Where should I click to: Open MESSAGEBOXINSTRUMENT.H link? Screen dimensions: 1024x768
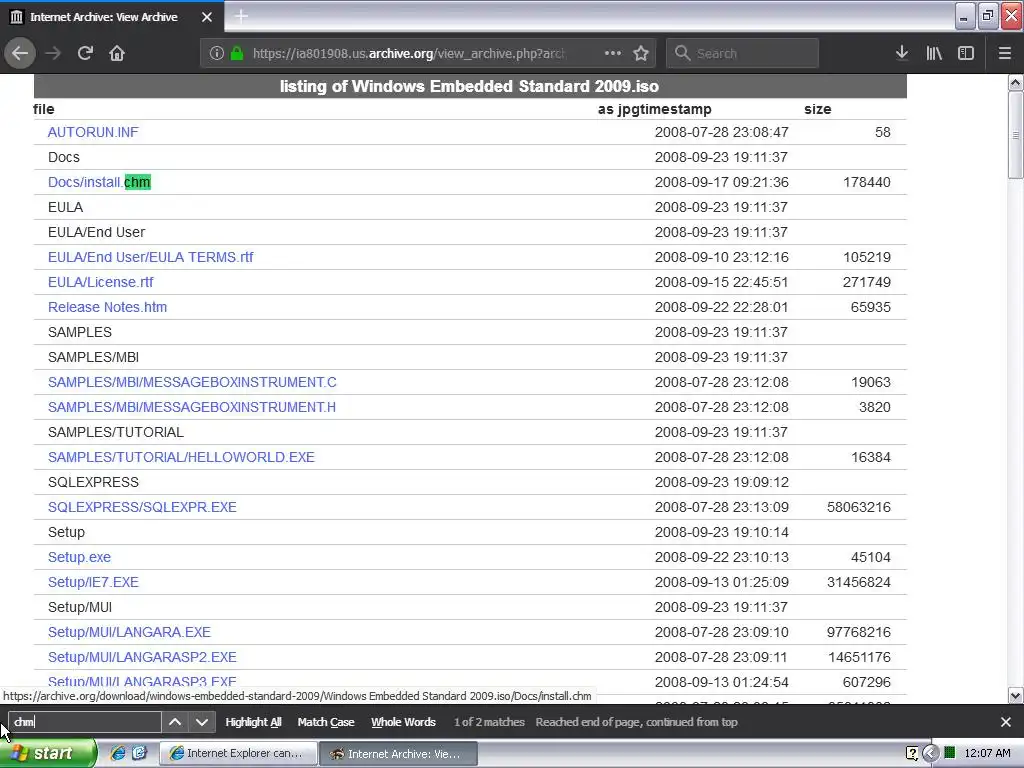(192, 407)
